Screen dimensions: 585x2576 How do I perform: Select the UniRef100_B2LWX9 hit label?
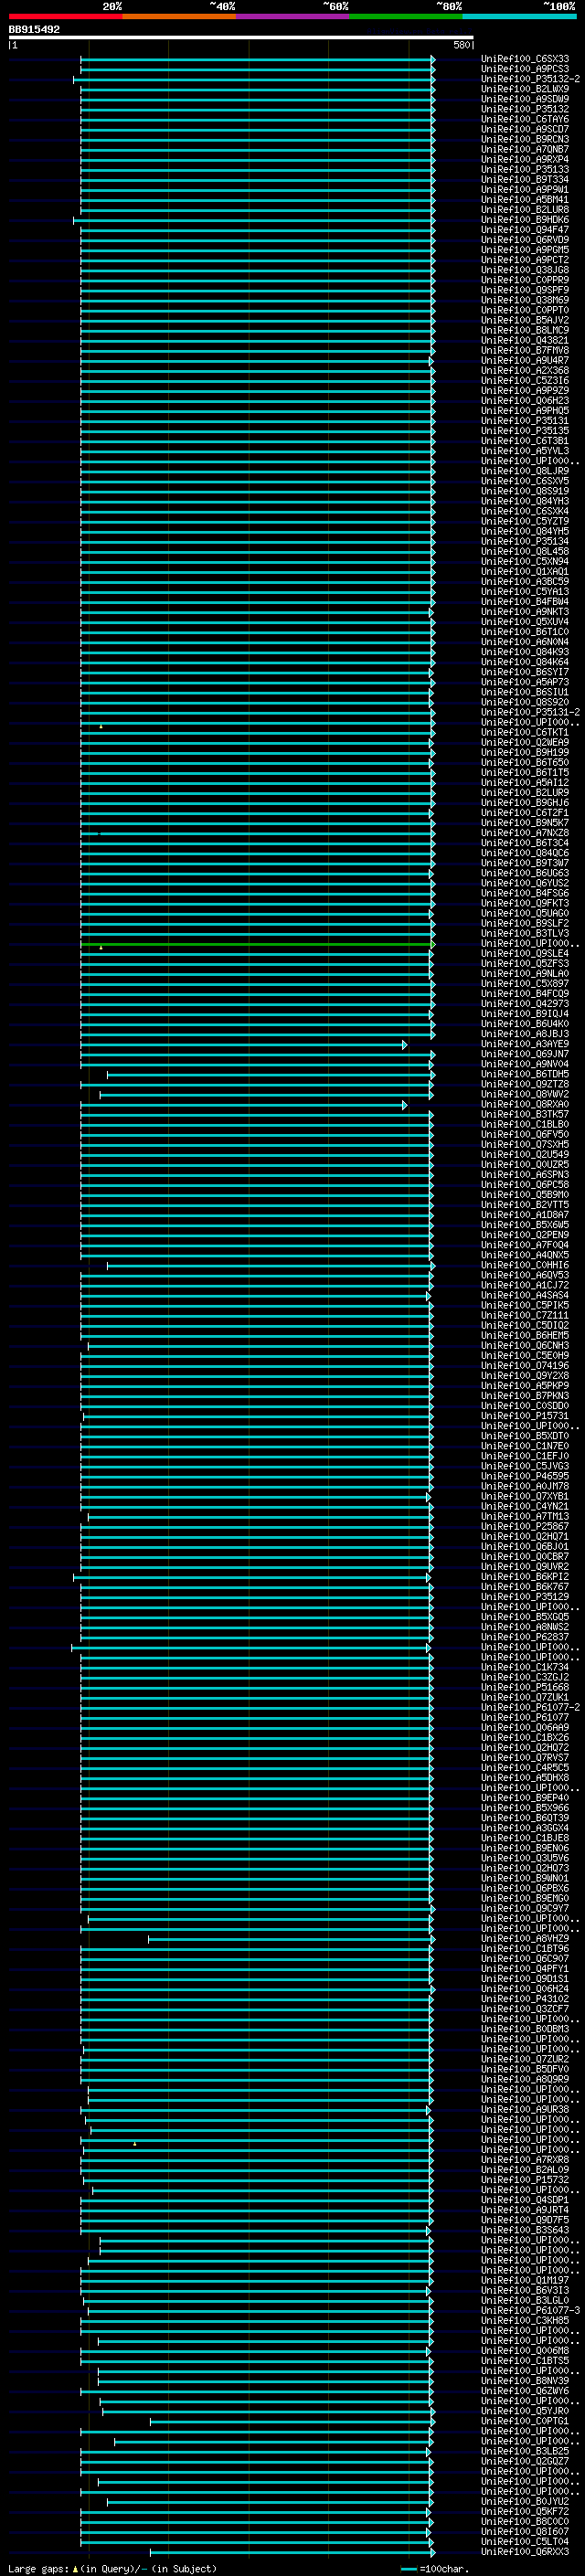click(525, 89)
